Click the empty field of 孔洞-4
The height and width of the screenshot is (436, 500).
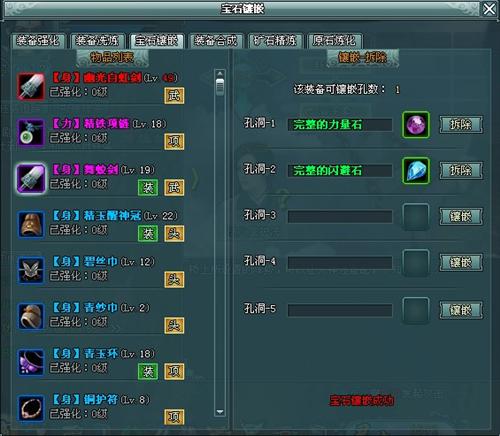tap(340, 263)
